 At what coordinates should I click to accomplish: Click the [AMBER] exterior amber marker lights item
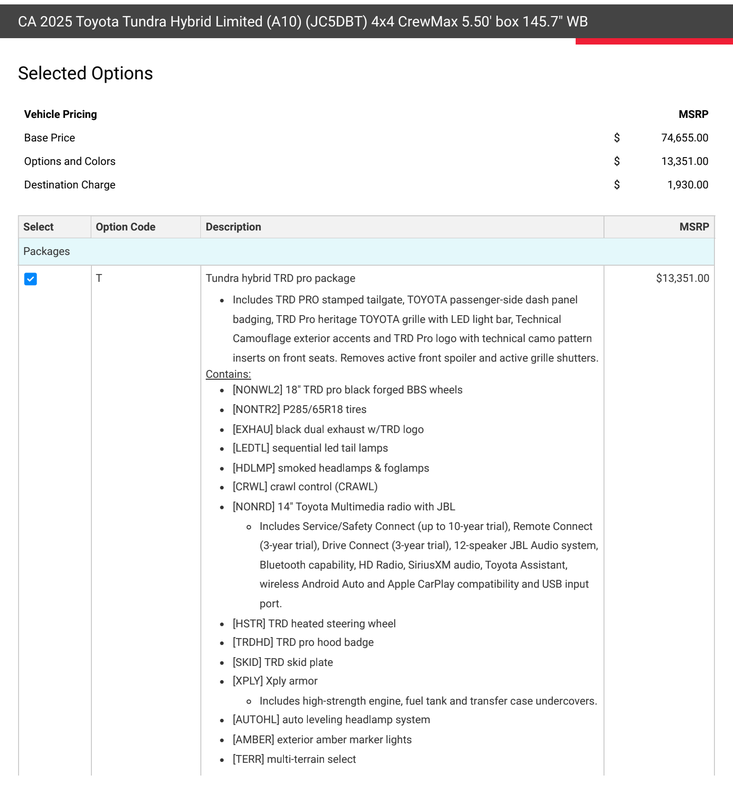[322, 740]
